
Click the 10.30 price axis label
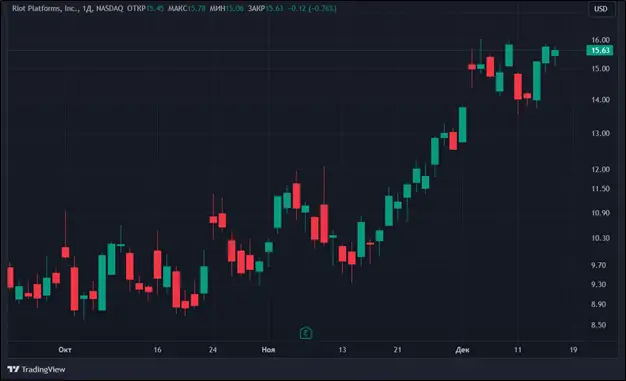click(600, 238)
